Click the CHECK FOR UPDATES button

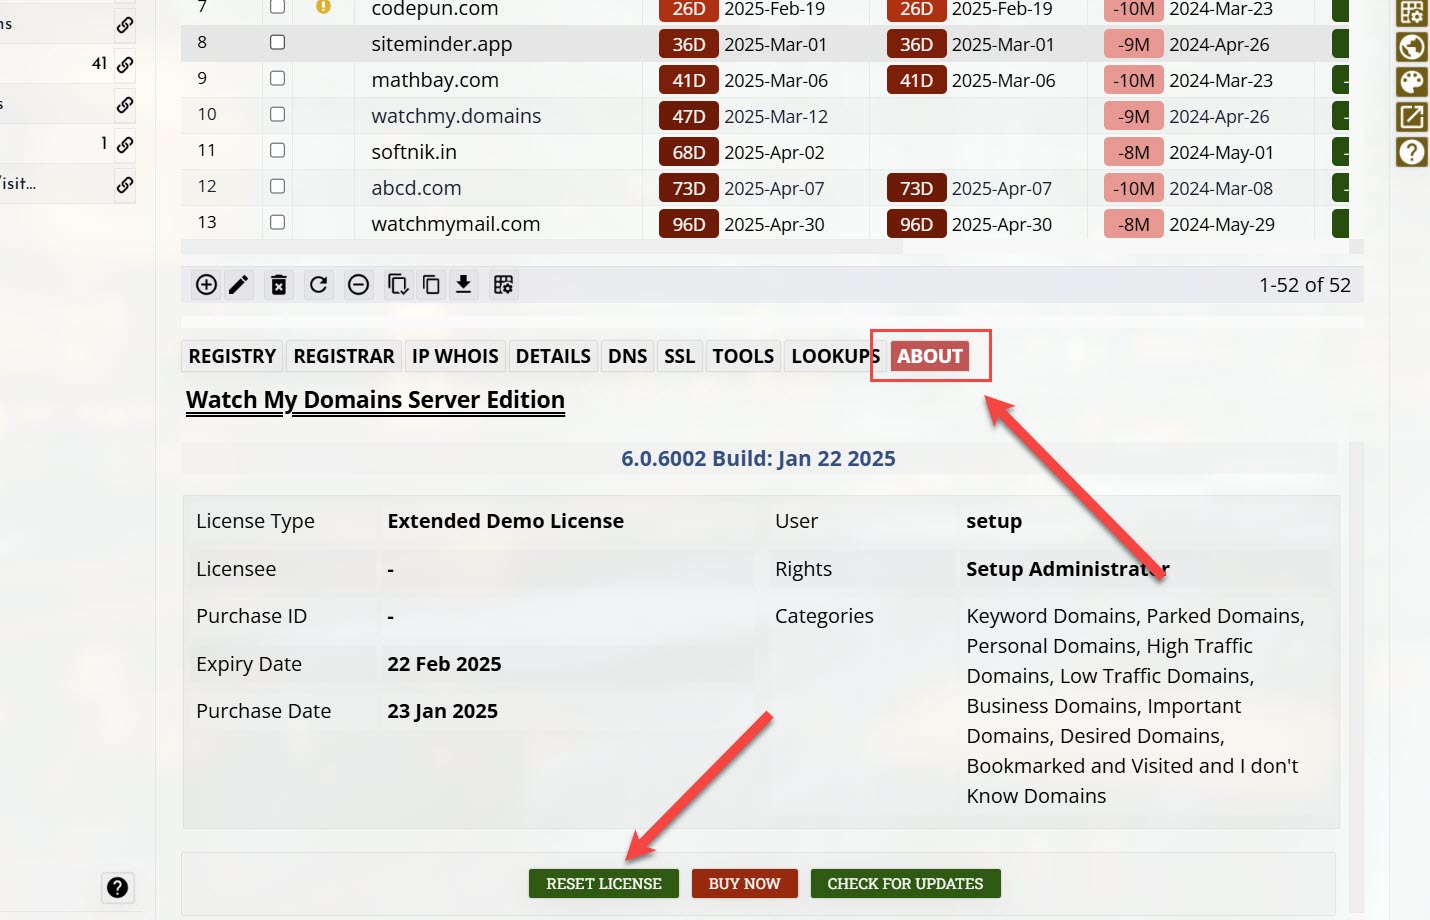pyautogui.click(x=905, y=884)
